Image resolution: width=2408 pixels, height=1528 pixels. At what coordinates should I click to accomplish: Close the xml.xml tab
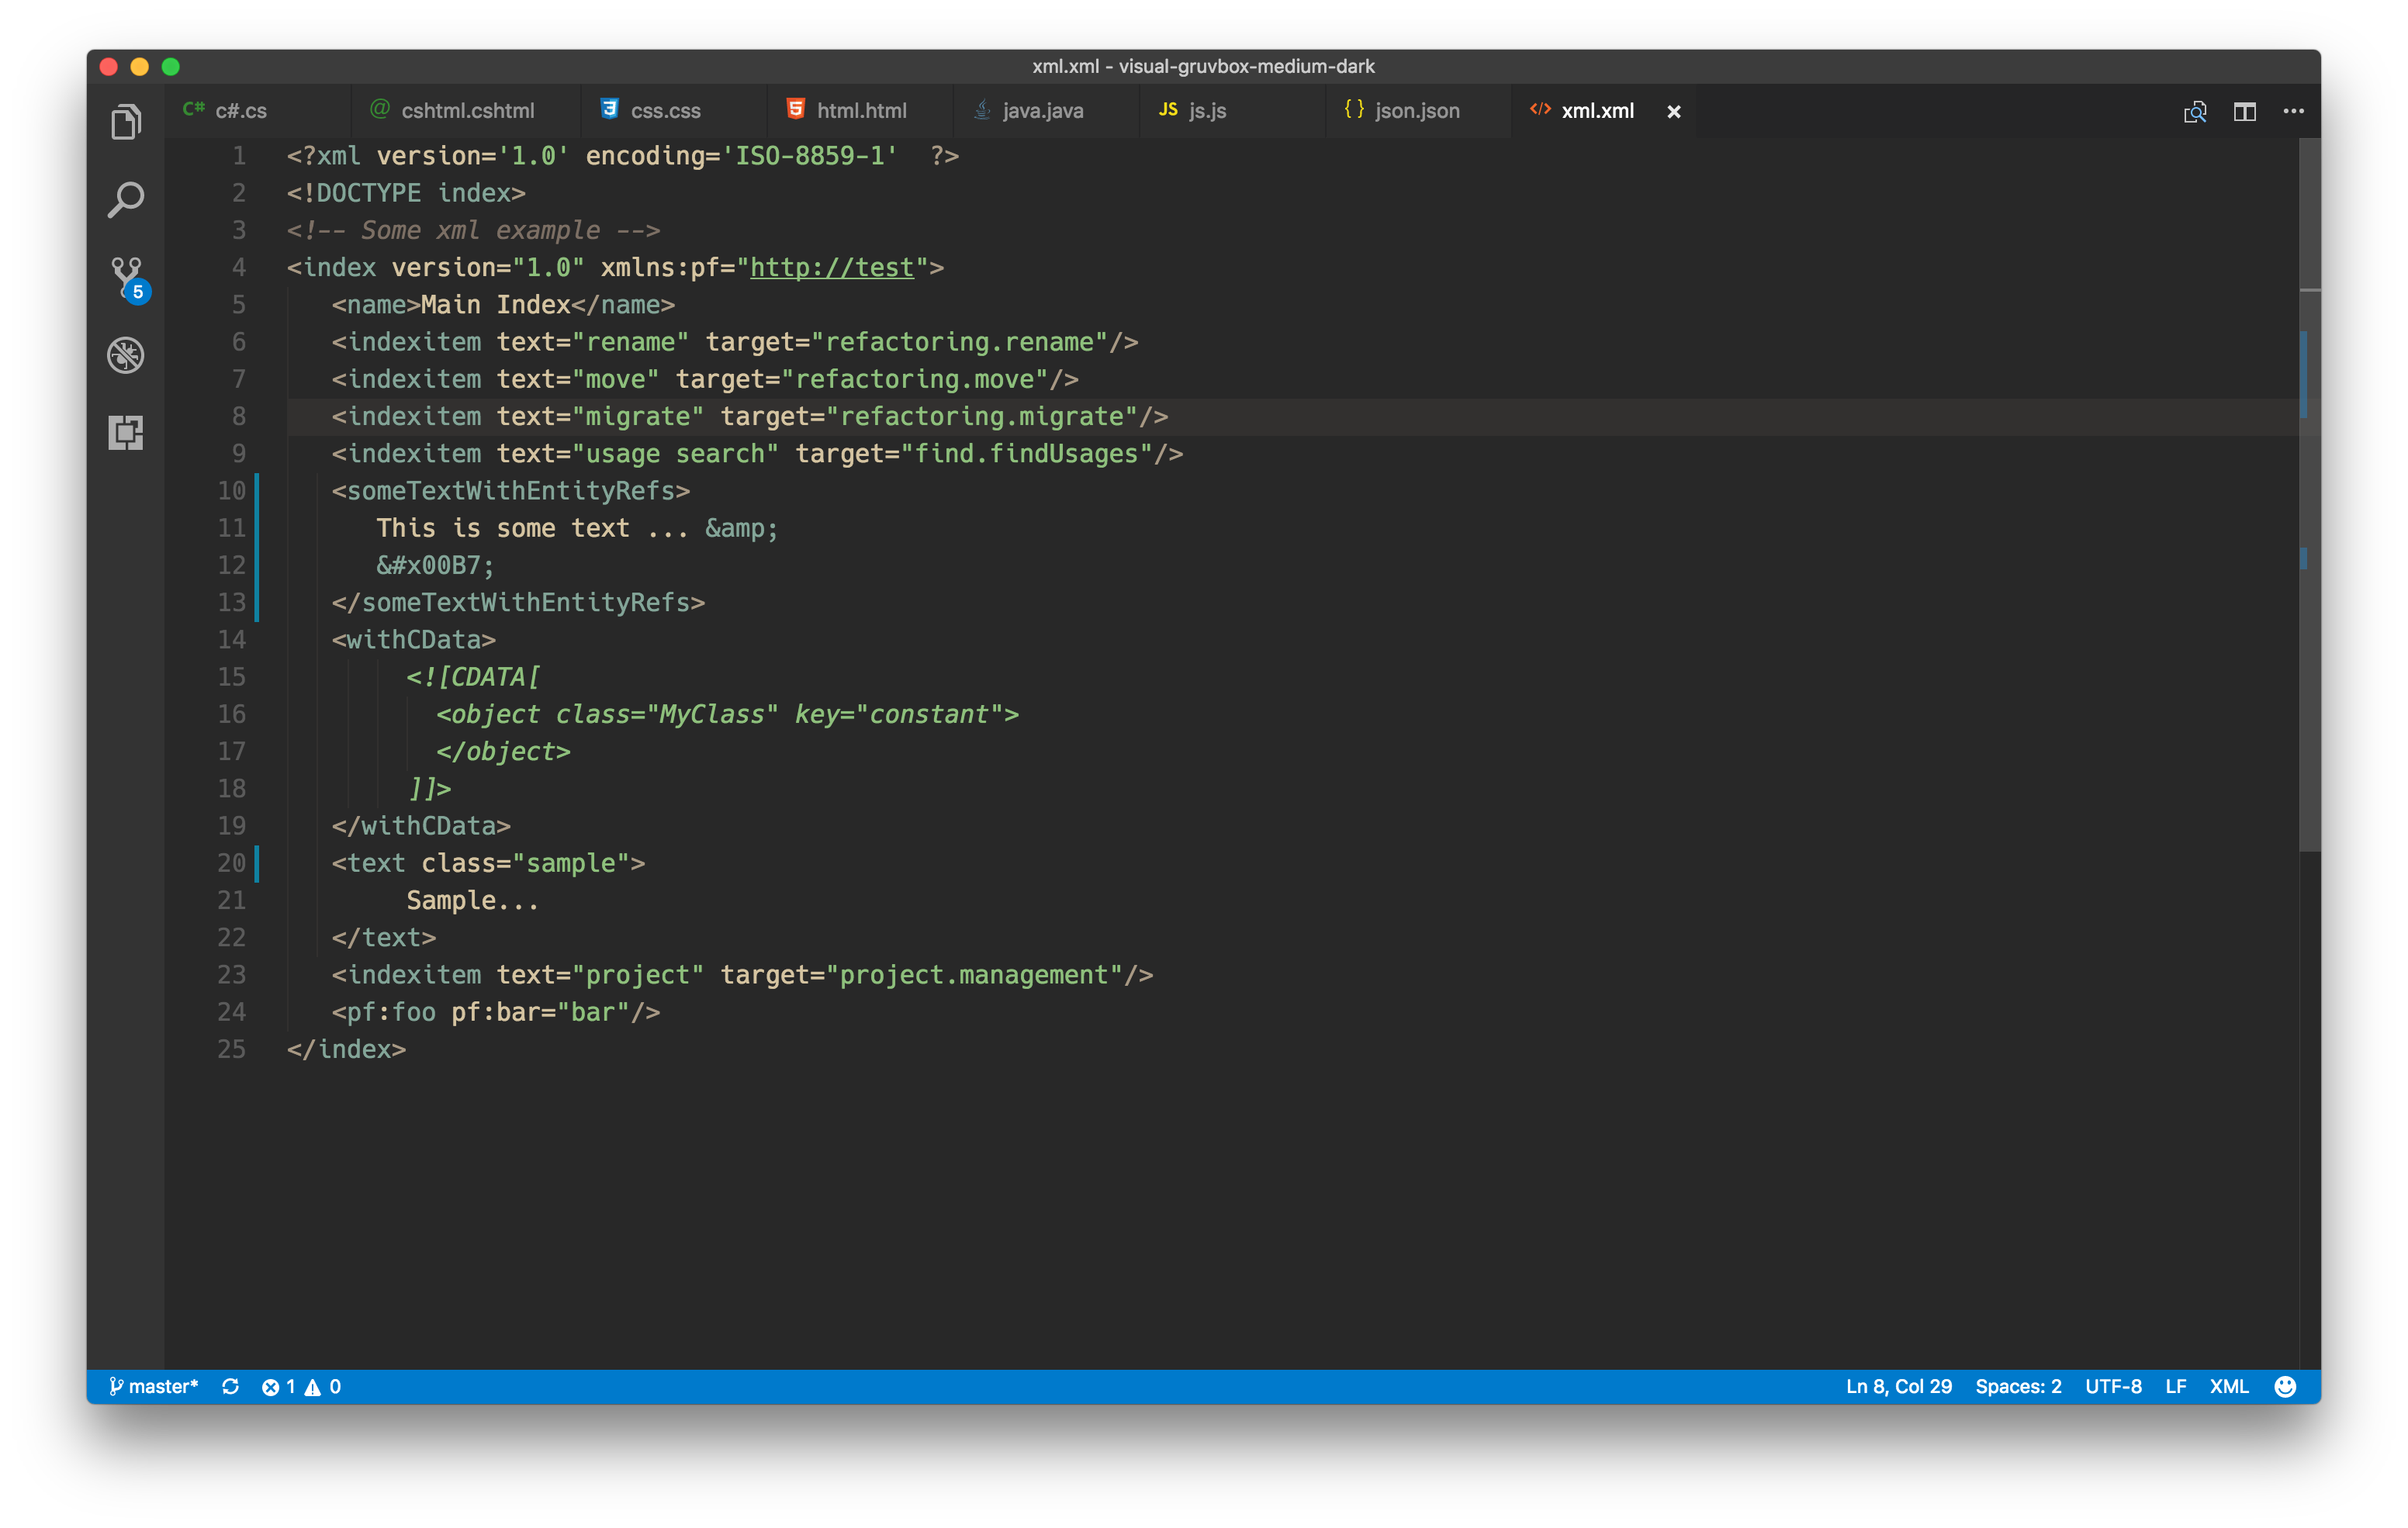click(1673, 112)
